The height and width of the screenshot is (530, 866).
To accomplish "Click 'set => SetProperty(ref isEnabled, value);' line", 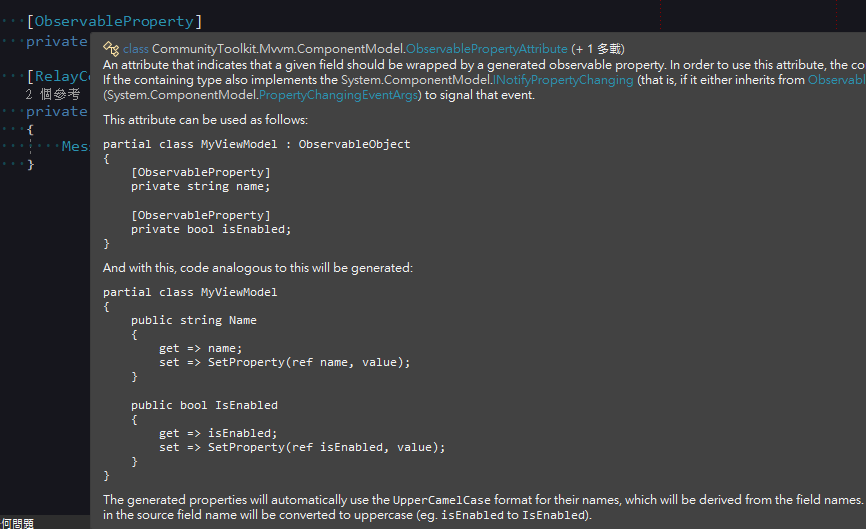I will click(x=302, y=448).
